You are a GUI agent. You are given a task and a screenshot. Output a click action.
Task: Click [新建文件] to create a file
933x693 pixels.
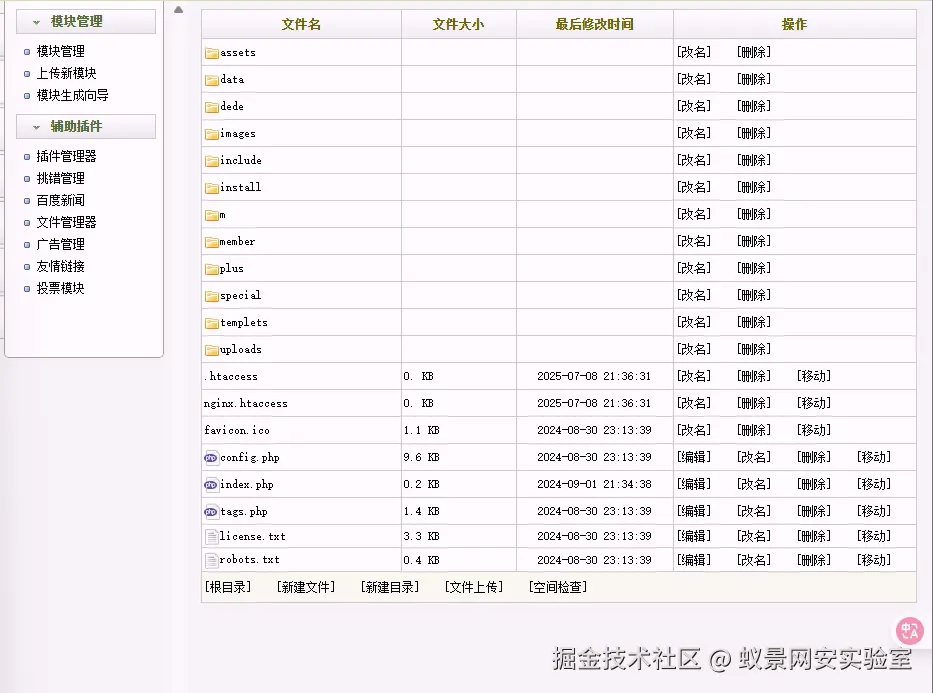click(306, 587)
